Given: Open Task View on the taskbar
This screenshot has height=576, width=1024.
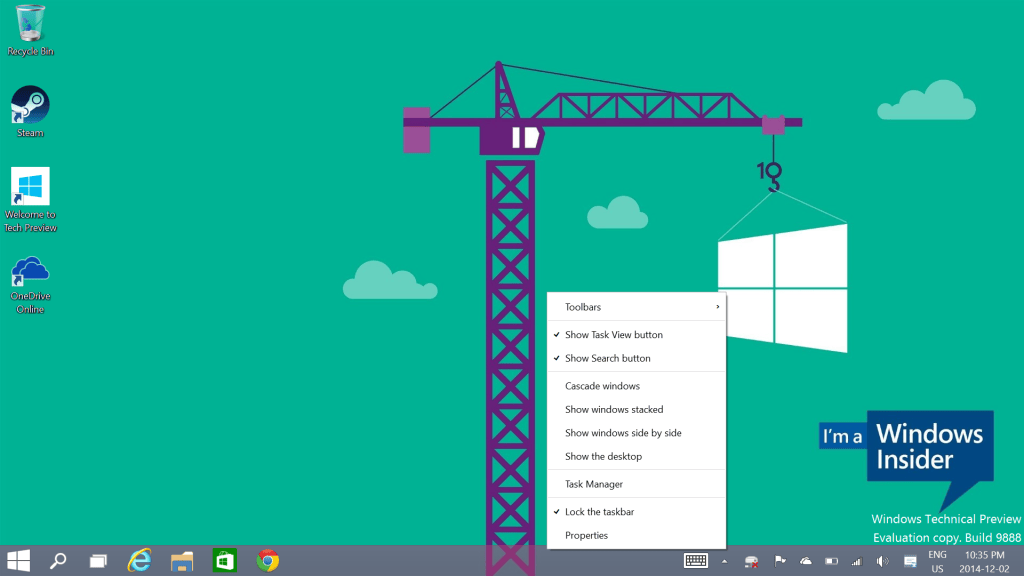Looking at the screenshot, I should tap(99, 560).
